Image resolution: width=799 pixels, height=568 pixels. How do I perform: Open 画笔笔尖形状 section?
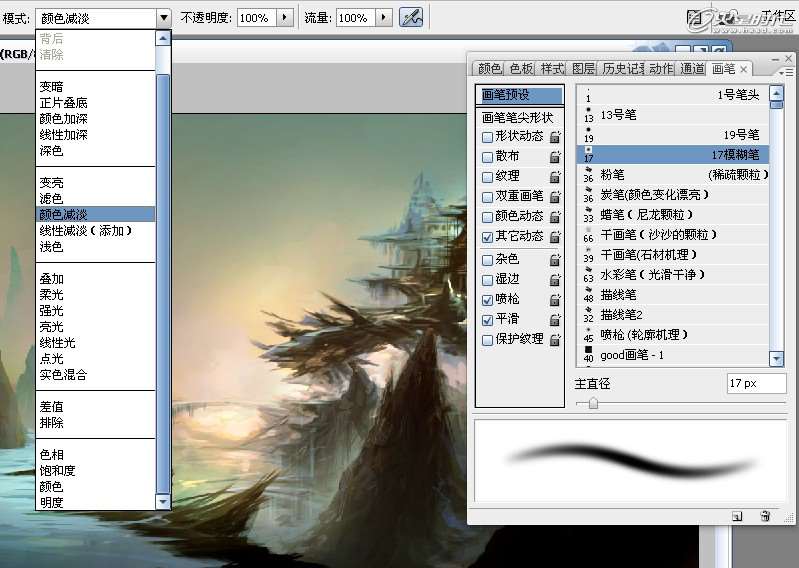[520, 118]
